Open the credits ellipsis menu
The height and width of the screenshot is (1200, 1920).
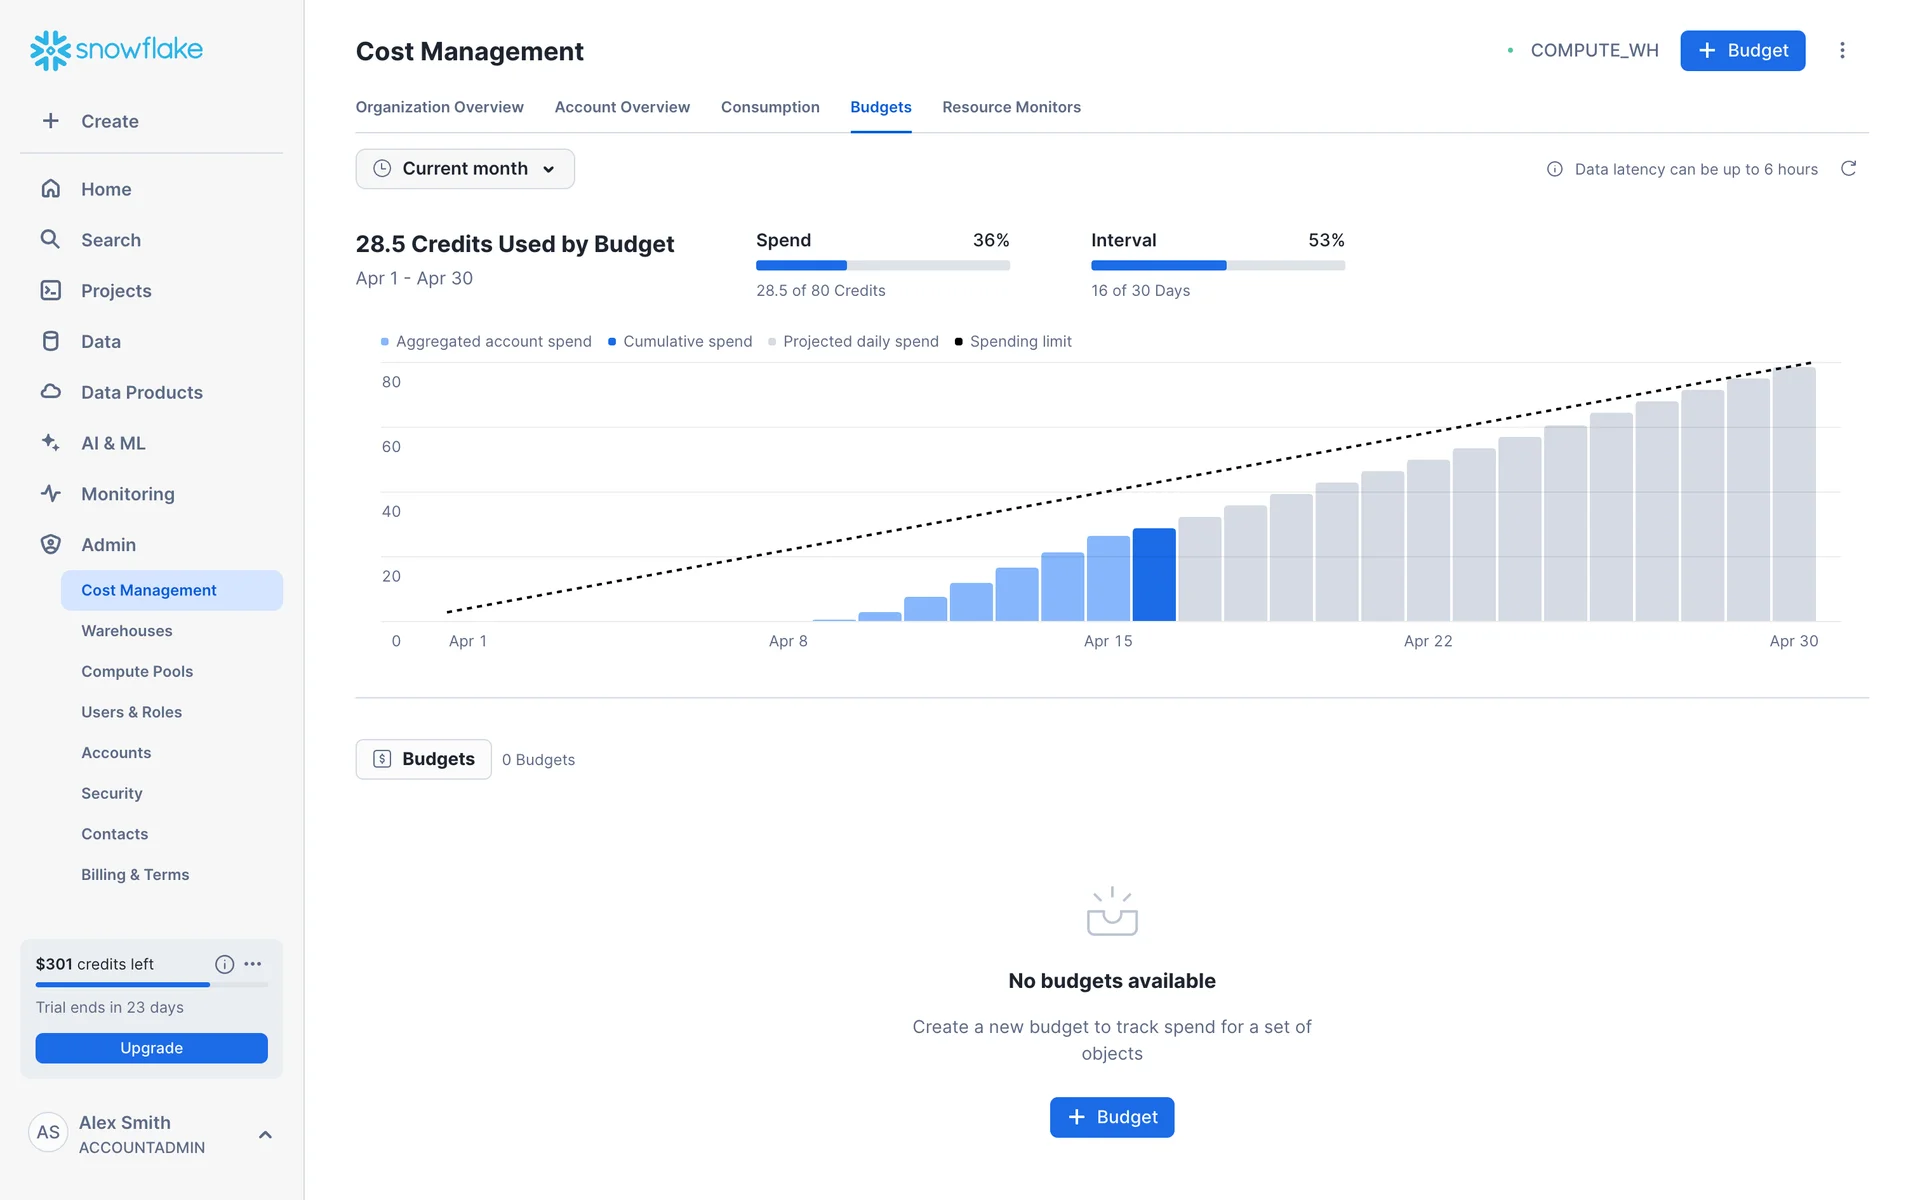click(253, 964)
